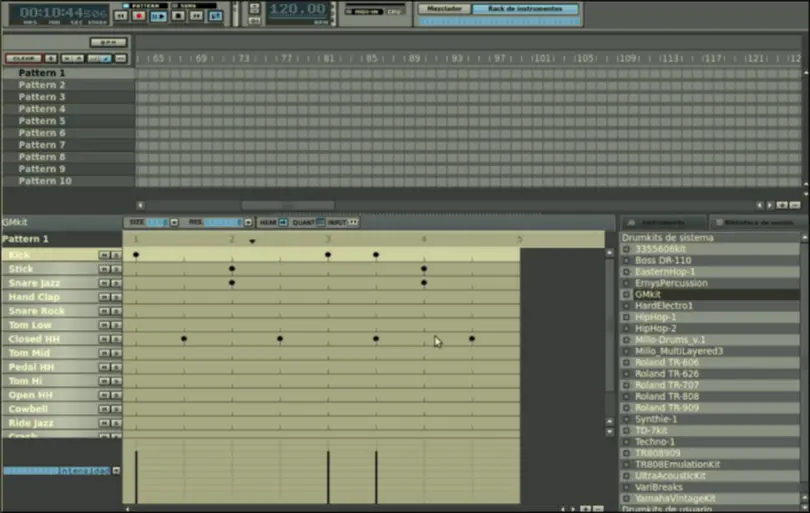Click the play/pause transport button
Screen dimensions: 810x513
[x=159, y=16]
